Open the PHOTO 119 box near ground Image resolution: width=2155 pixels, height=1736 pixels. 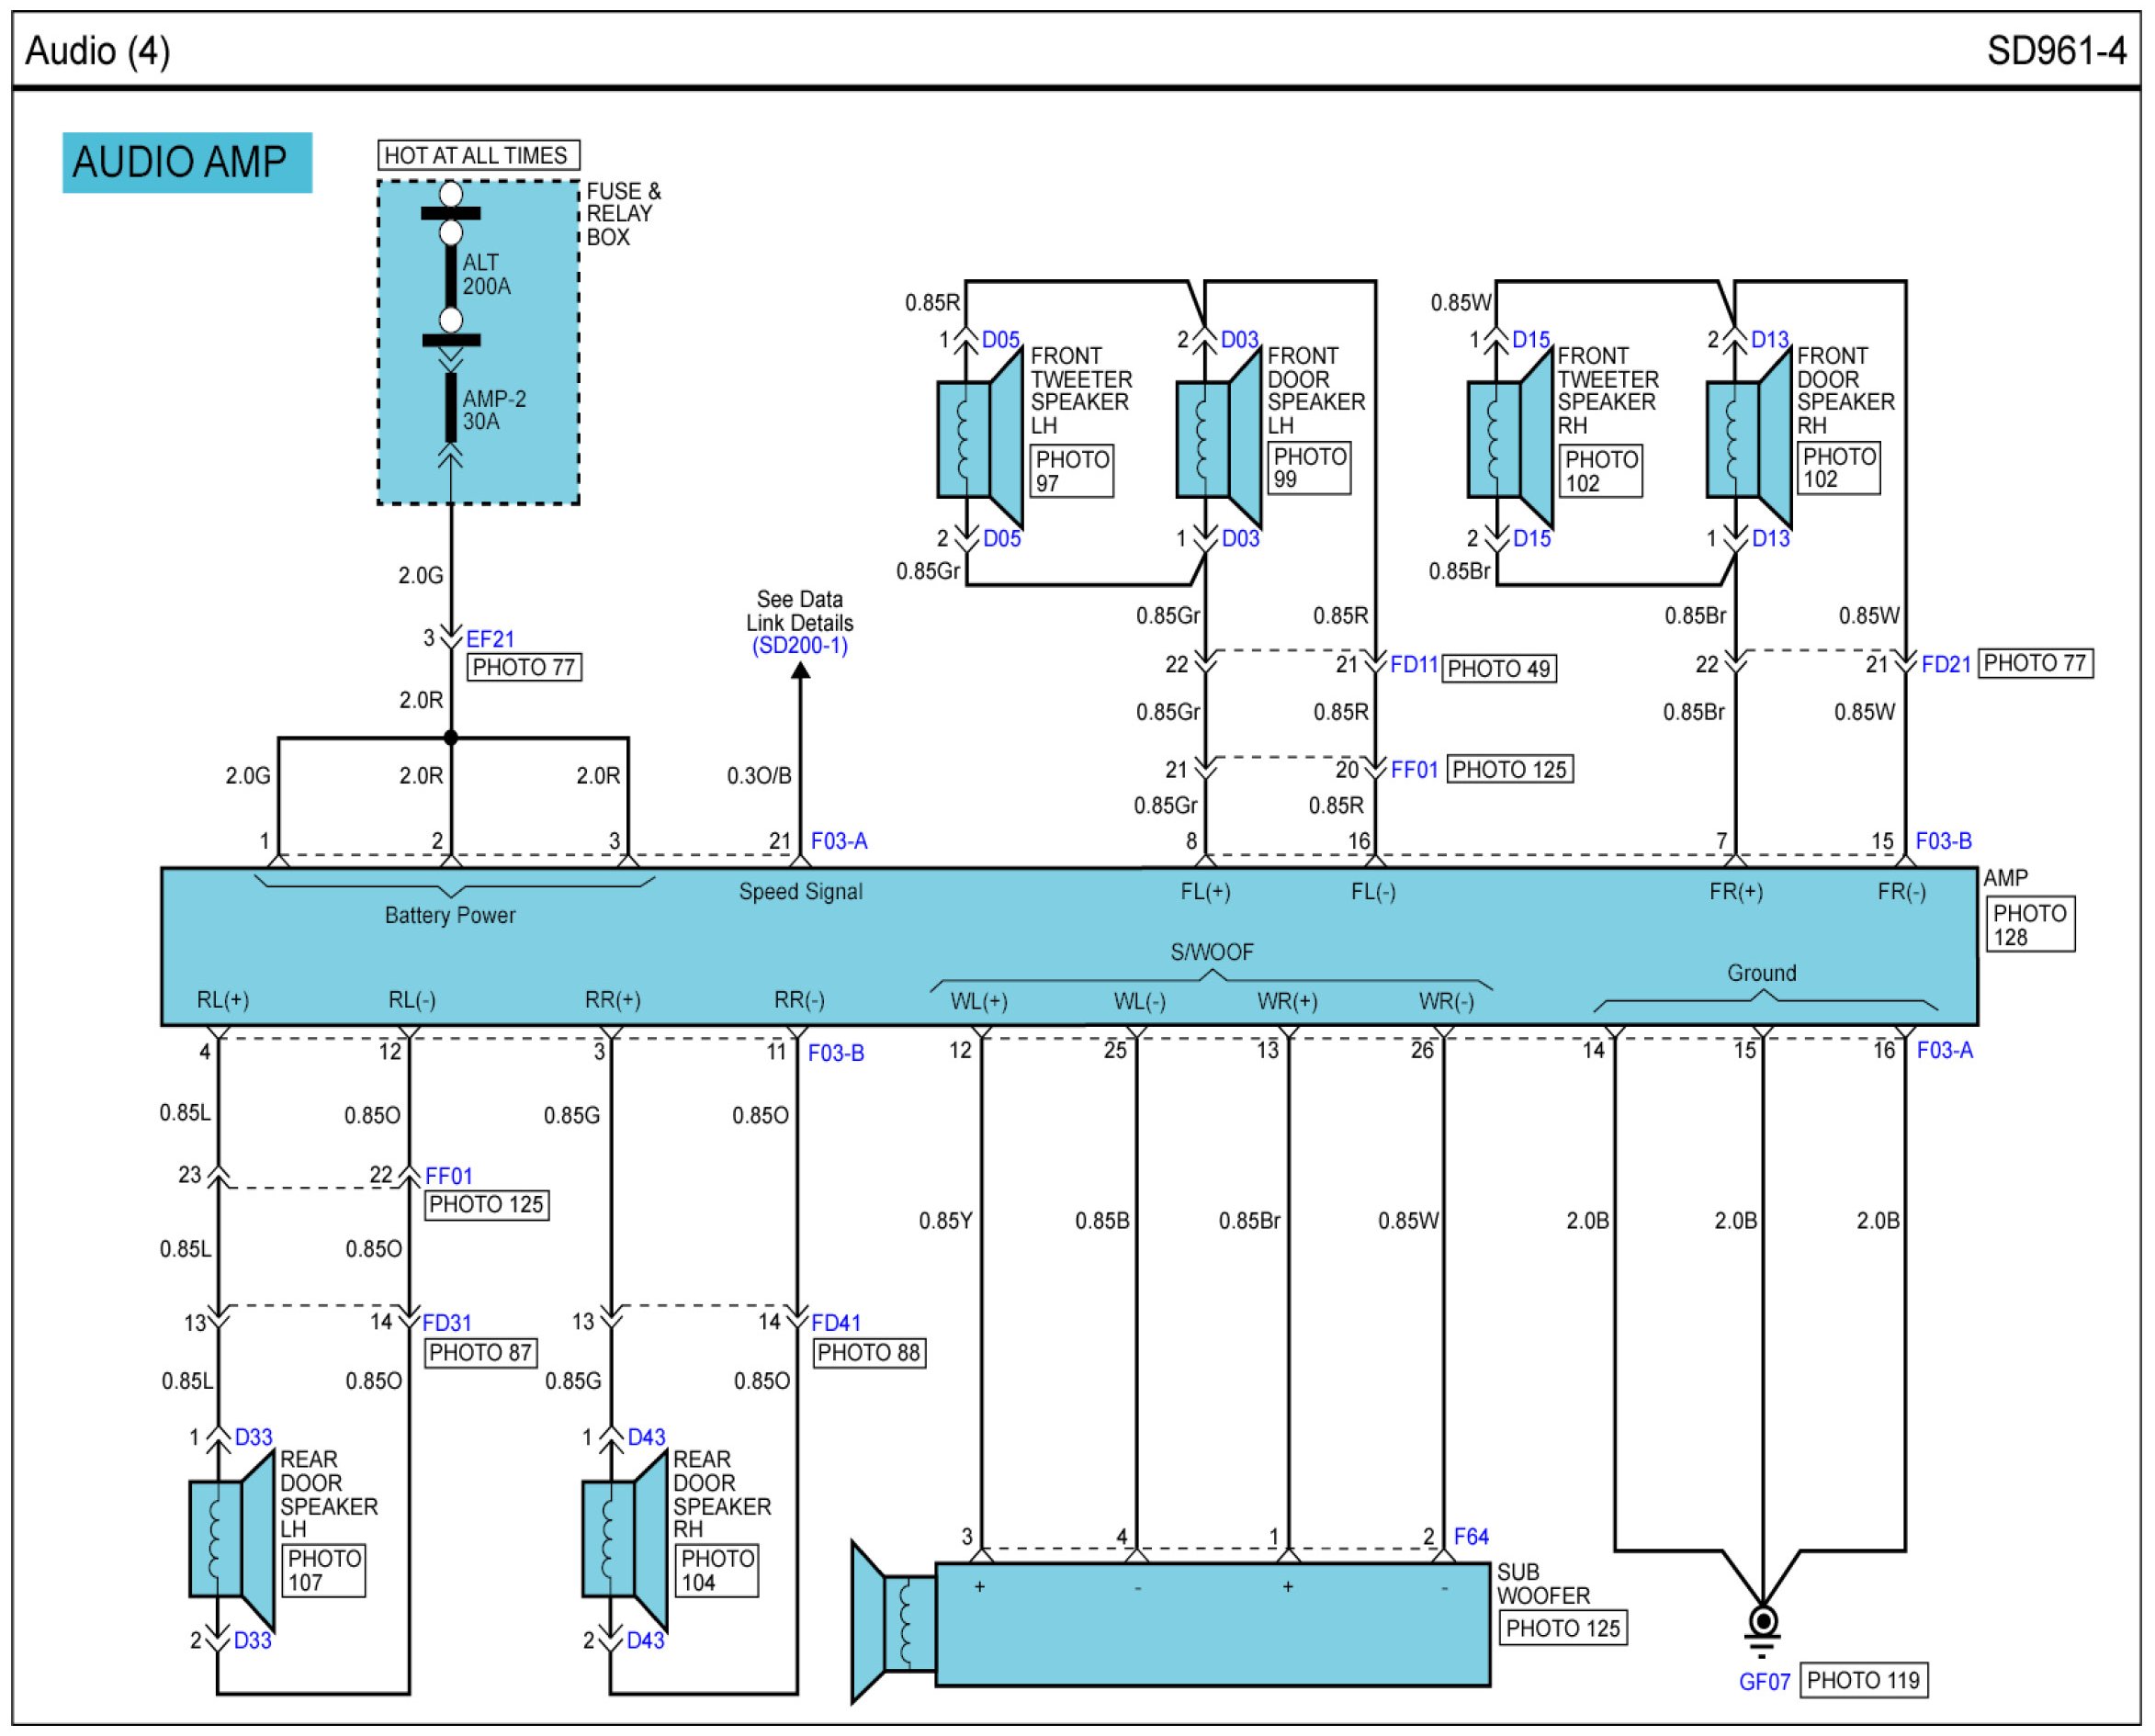(x=1863, y=1680)
